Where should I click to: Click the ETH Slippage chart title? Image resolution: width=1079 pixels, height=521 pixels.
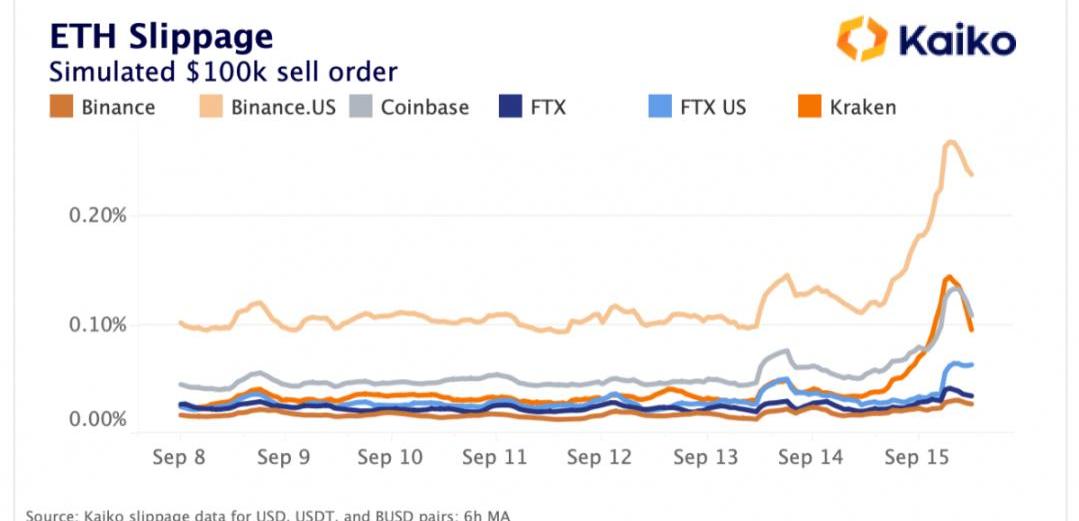pos(161,37)
